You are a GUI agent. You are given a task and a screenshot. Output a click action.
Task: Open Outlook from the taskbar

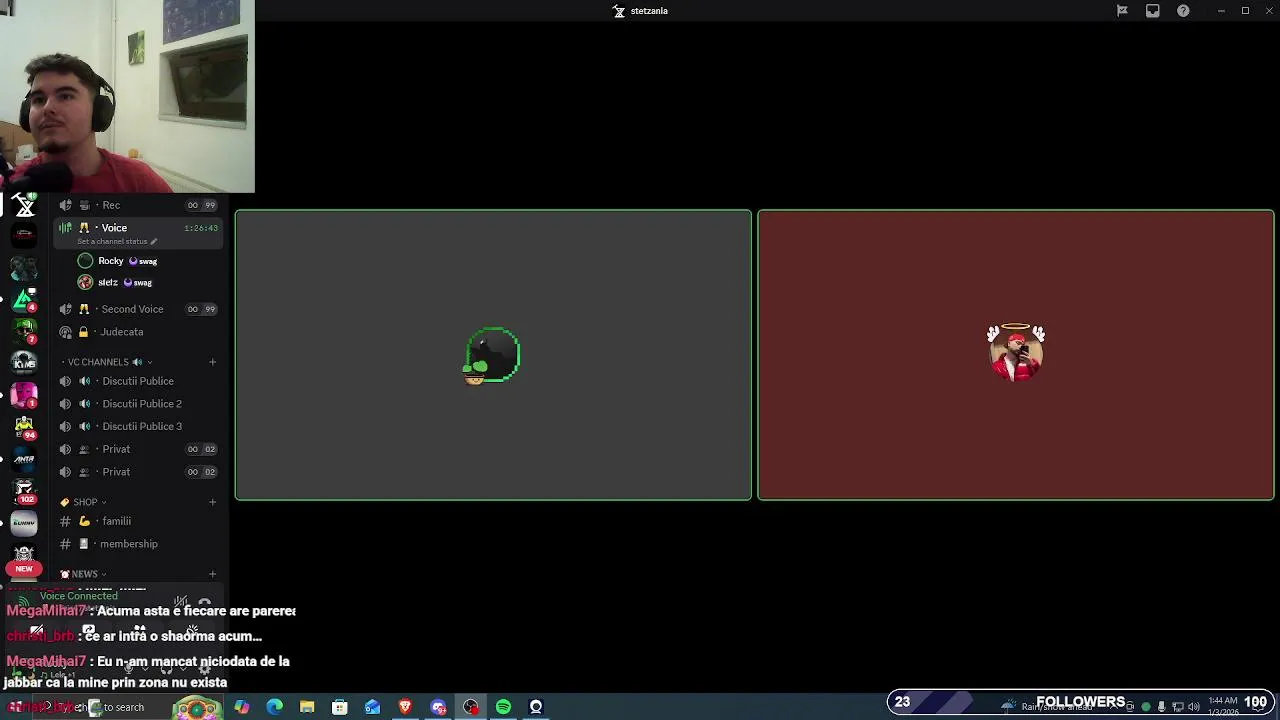coord(372,707)
